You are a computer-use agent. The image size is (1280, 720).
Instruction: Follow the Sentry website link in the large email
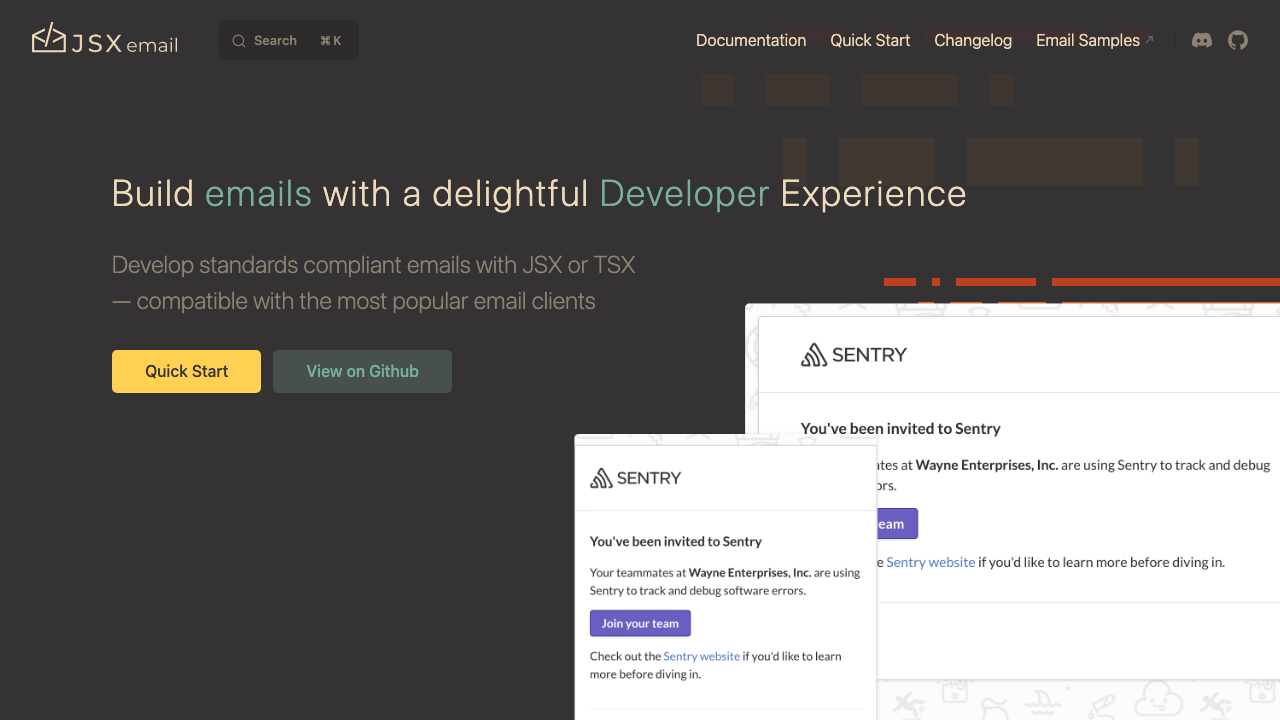coord(930,561)
